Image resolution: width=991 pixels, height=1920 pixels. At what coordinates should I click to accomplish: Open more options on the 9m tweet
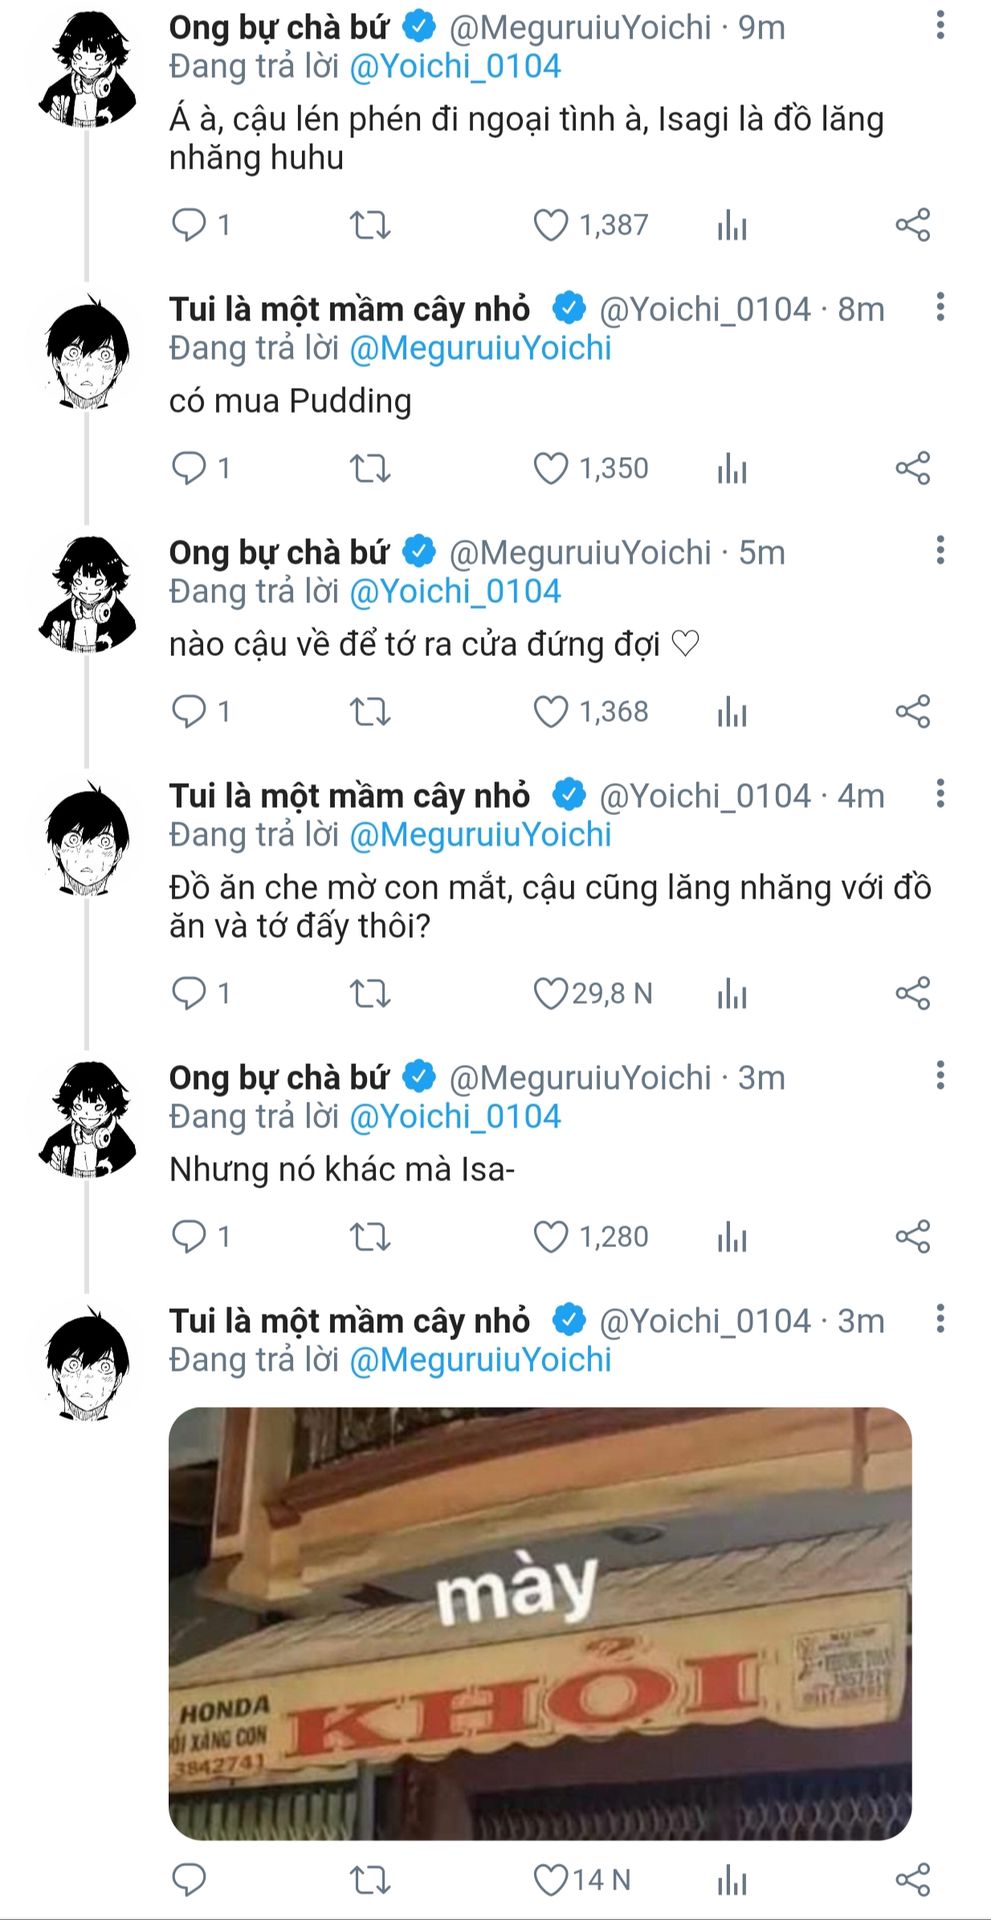pos(940,26)
